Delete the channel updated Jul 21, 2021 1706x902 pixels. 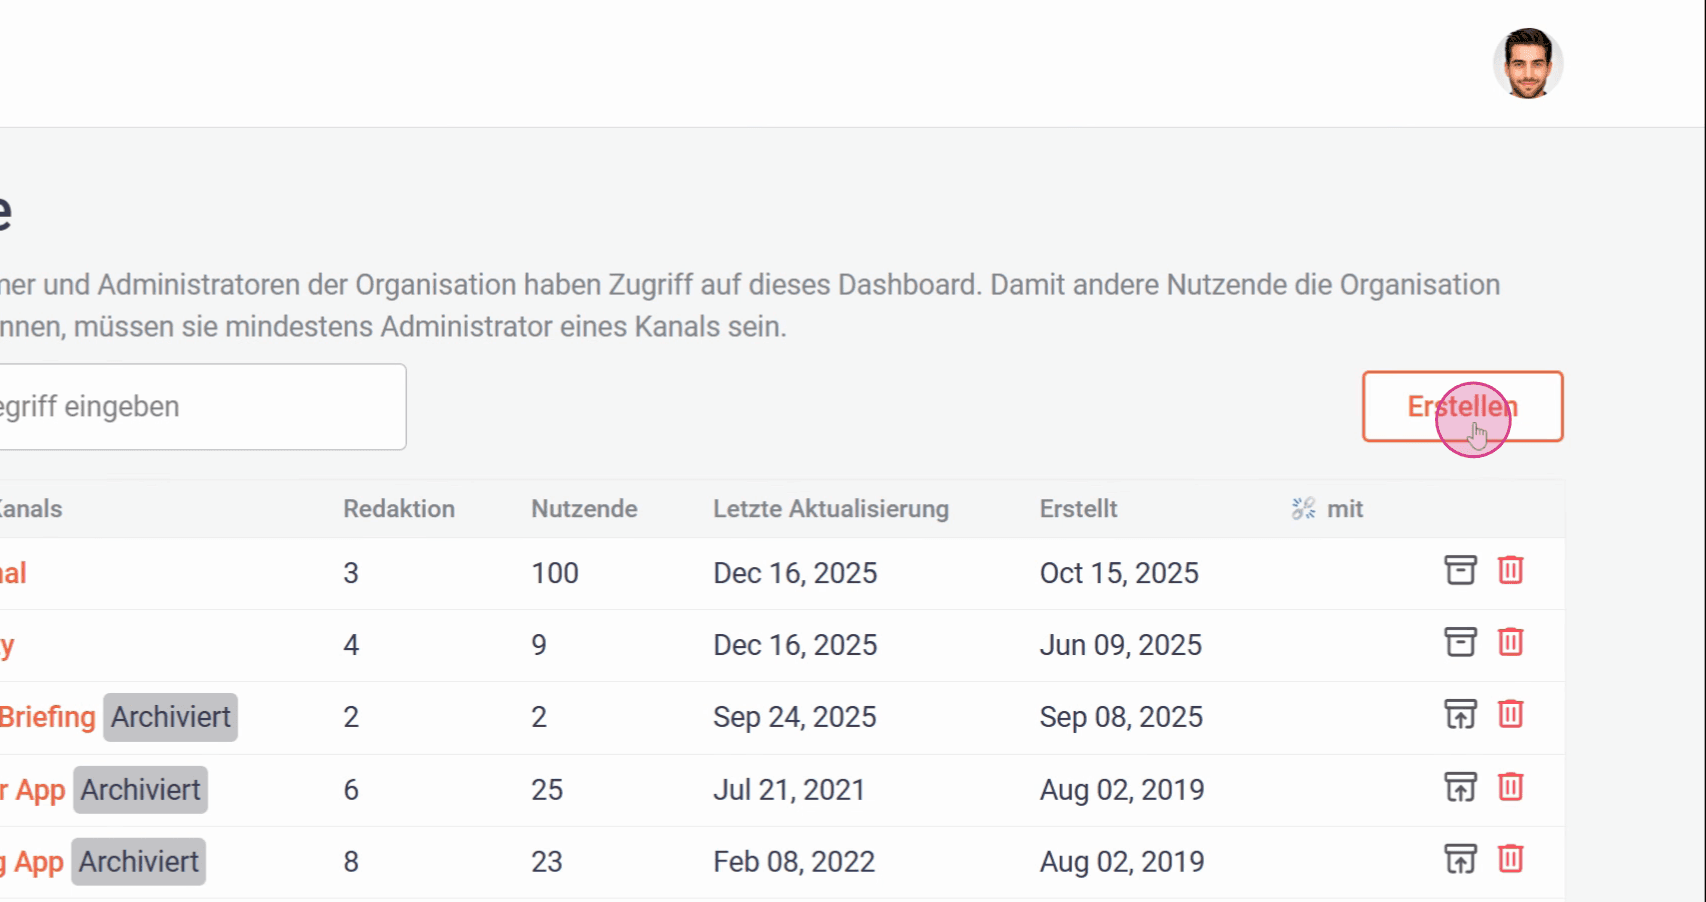(x=1510, y=788)
